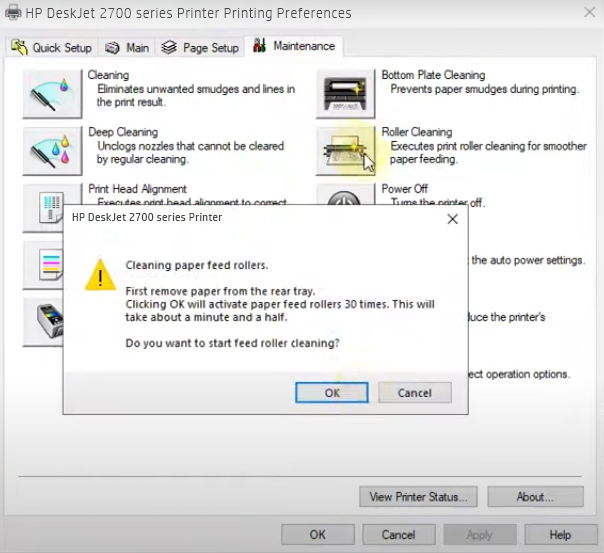Click Cancel at the bottom of Printing Preferences
This screenshot has height=553, width=604.
pos(399,535)
